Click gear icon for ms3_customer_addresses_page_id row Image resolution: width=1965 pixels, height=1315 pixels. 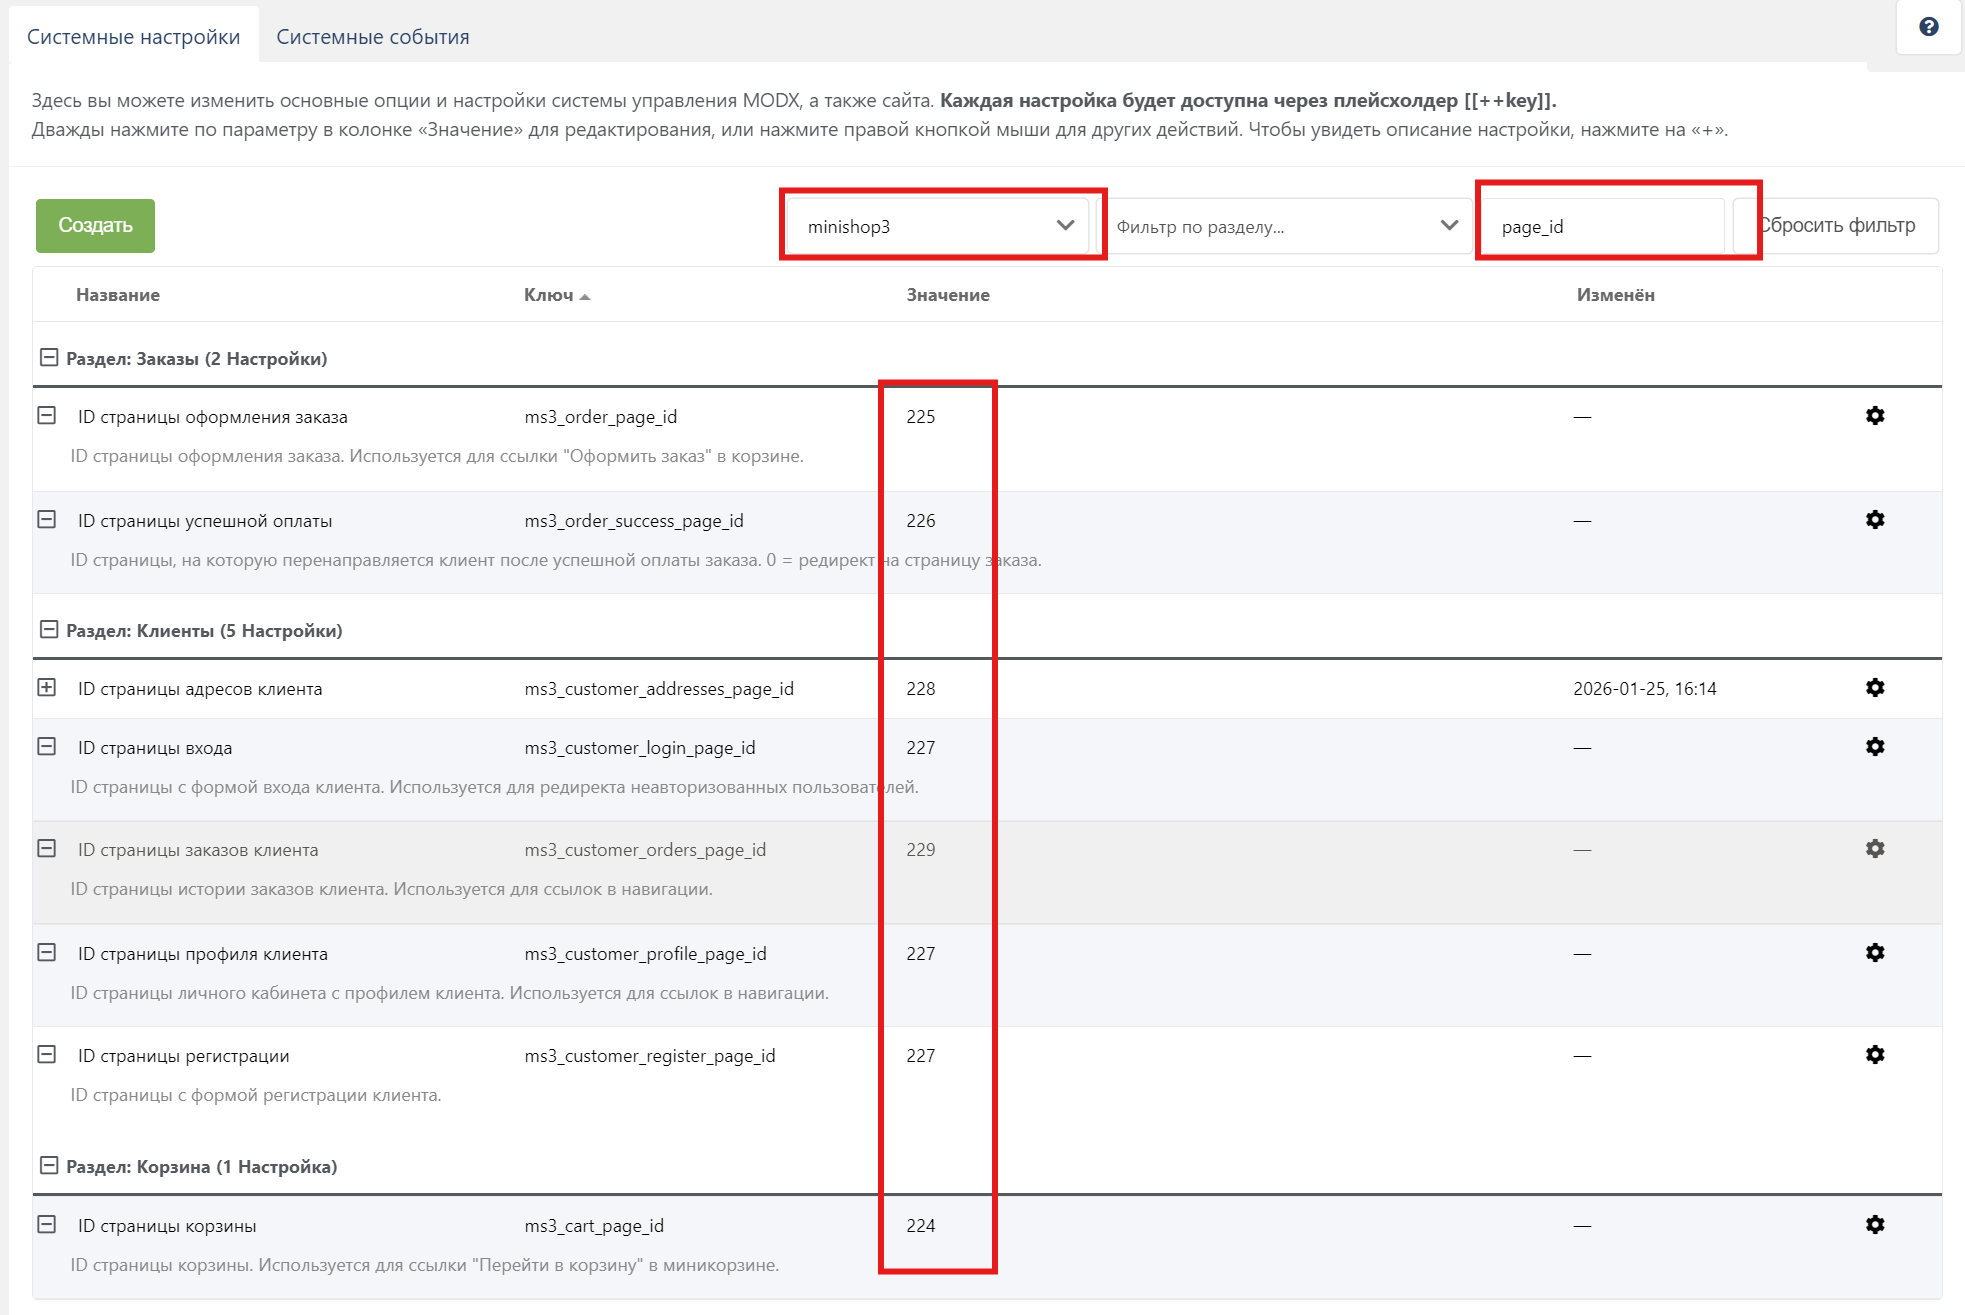(x=1875, y=688)
